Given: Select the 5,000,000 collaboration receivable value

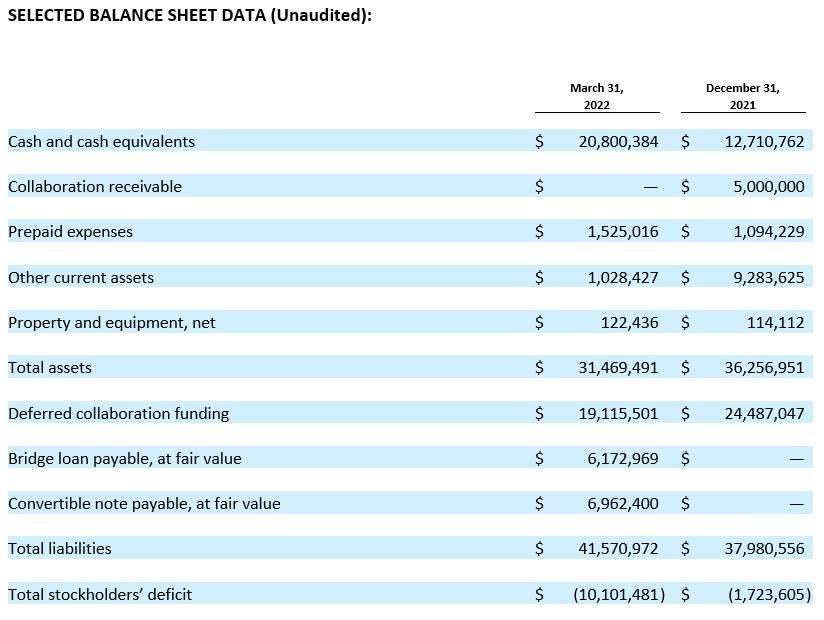Looking at the screenshot, I should coord(764,186).
